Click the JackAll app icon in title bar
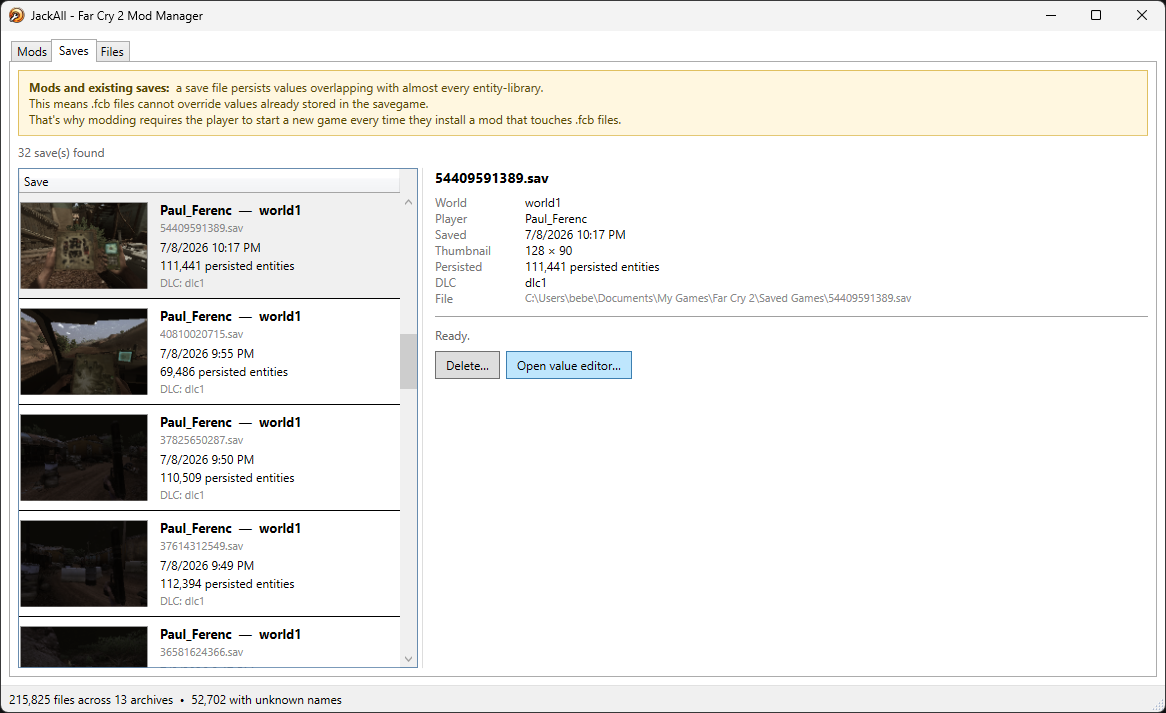1166x713 pixels. click(16, 15)
